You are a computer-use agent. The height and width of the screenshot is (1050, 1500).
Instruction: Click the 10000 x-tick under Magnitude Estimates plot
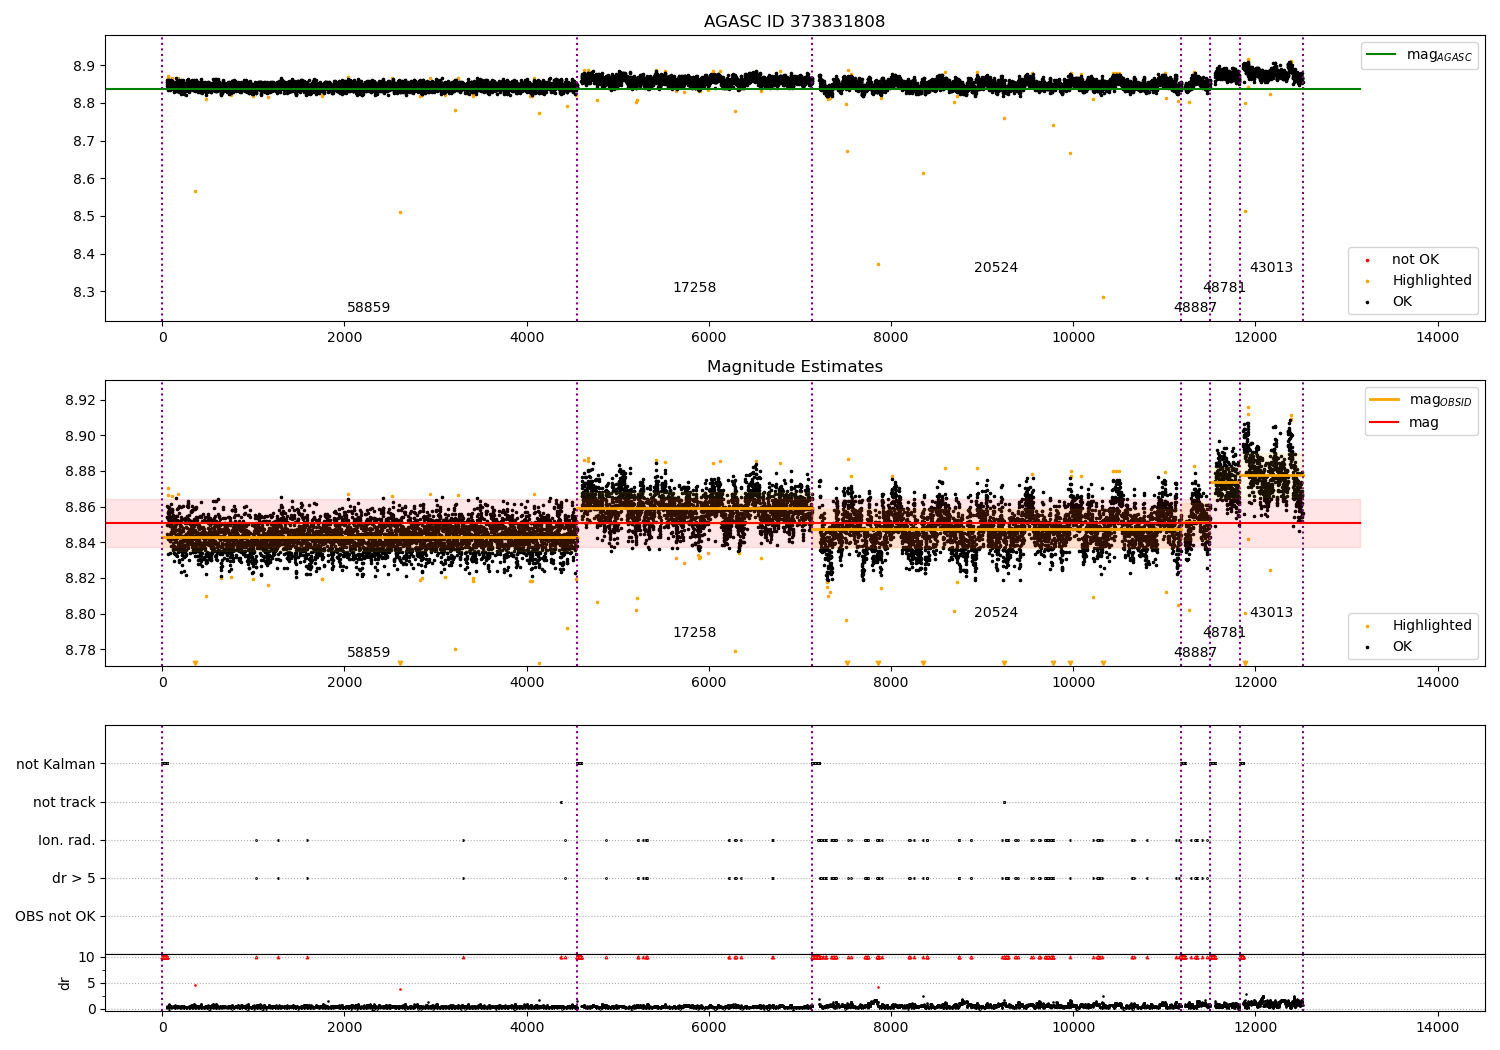point(1073,682)
